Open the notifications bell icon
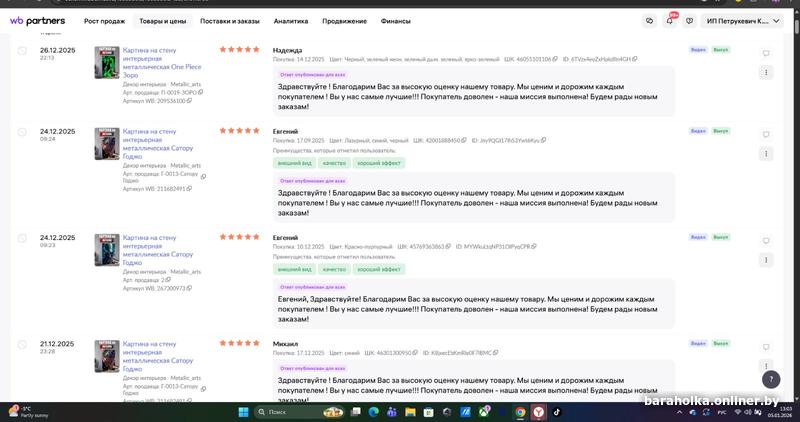Viewport: 800px width, 422px height. pyautogui.click(x=669, y=21)
